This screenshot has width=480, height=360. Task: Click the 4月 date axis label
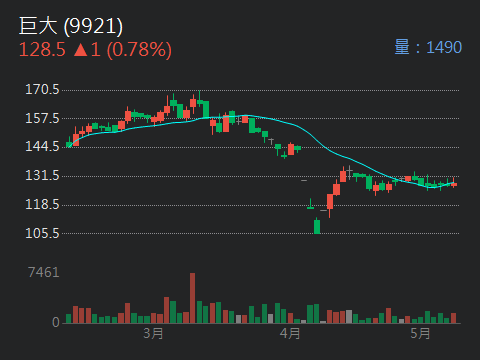290,333
